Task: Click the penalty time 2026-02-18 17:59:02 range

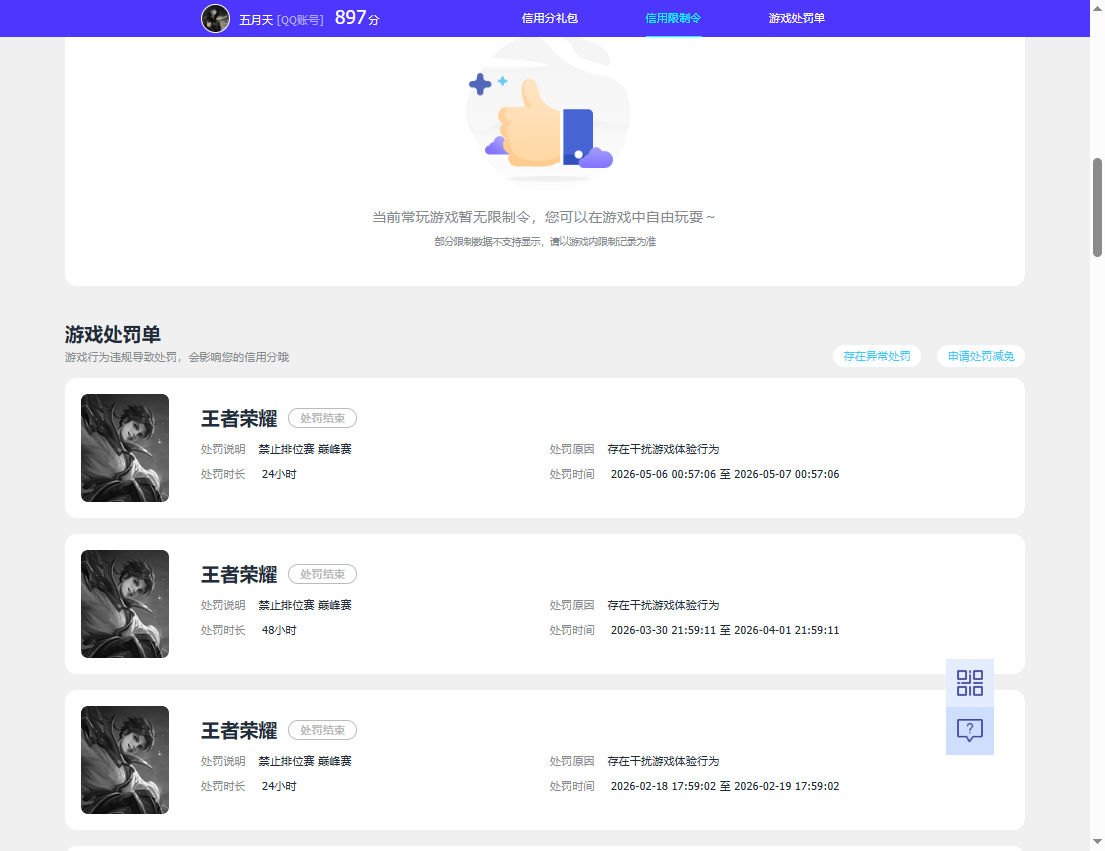Action: tap(724, 786)
